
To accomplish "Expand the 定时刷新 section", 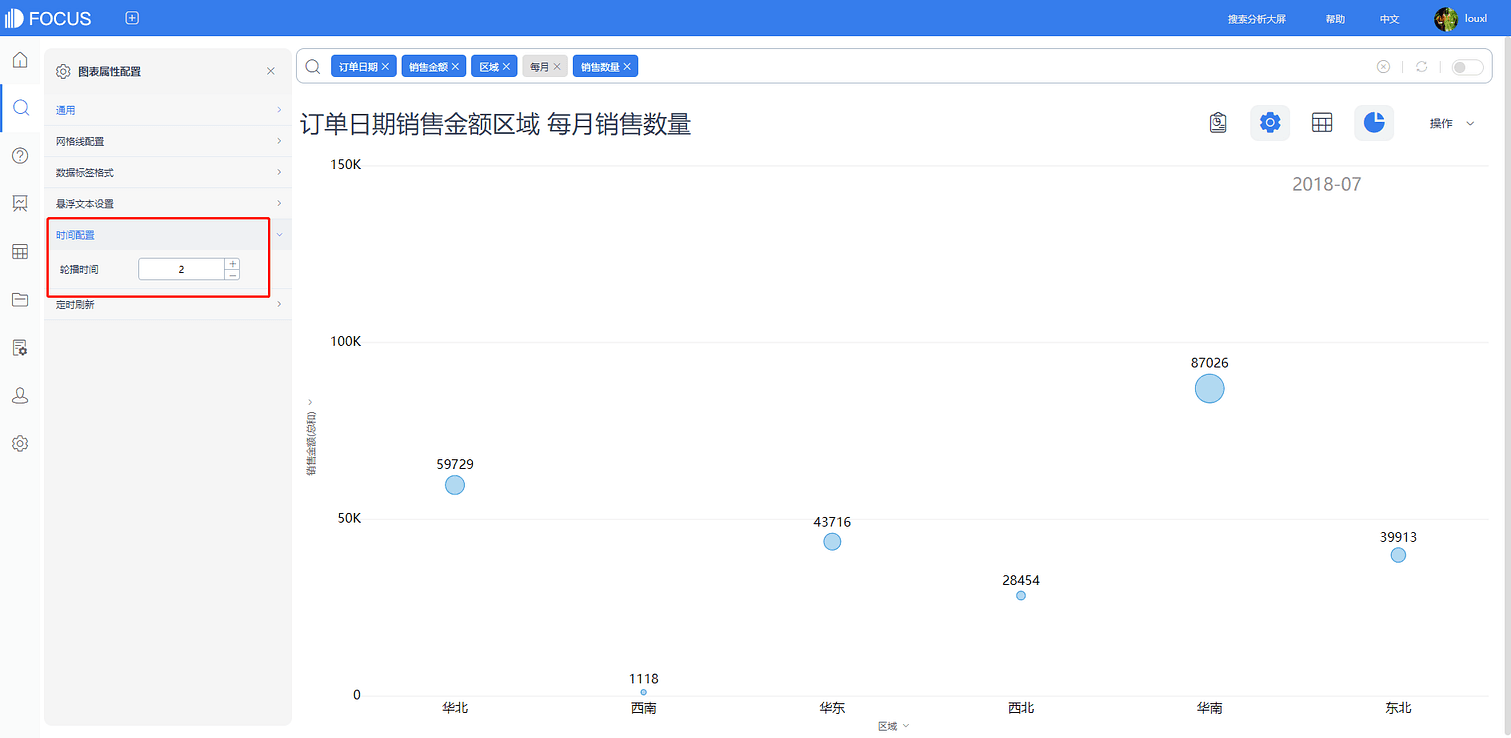I will tap(168, 304).
